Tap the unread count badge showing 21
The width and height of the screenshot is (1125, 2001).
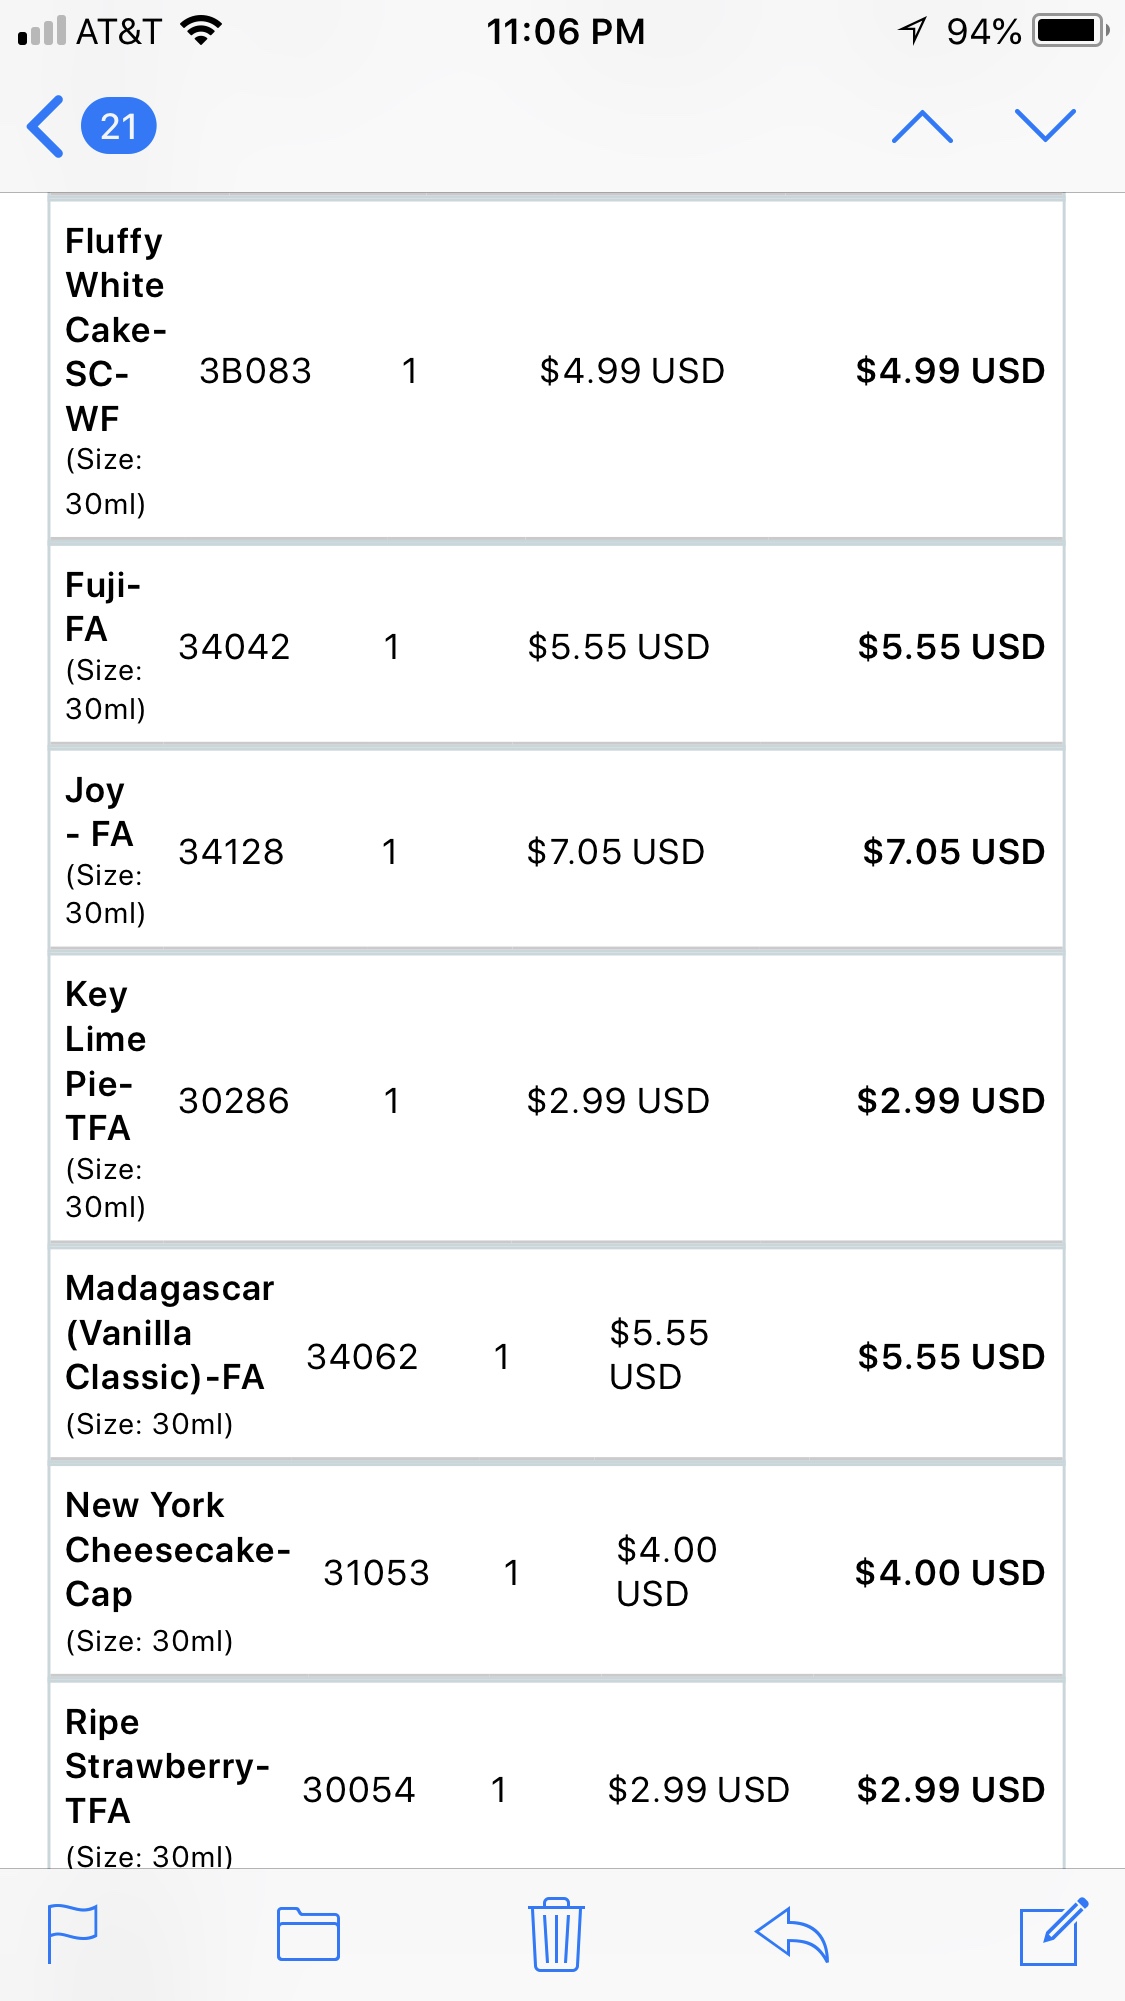[118, 127]
